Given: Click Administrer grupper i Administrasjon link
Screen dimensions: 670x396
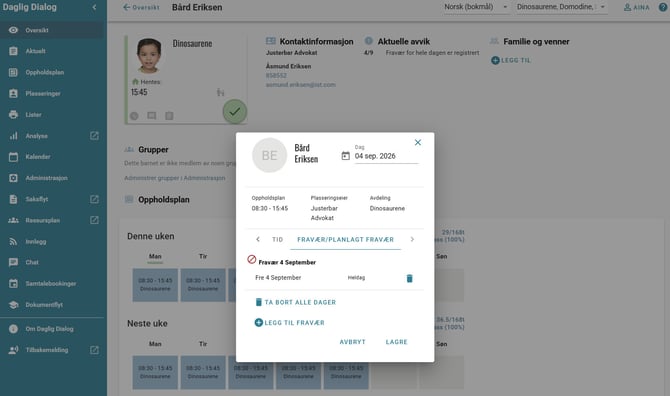Looking at the screenshot, I should click(x=175, y=178).
